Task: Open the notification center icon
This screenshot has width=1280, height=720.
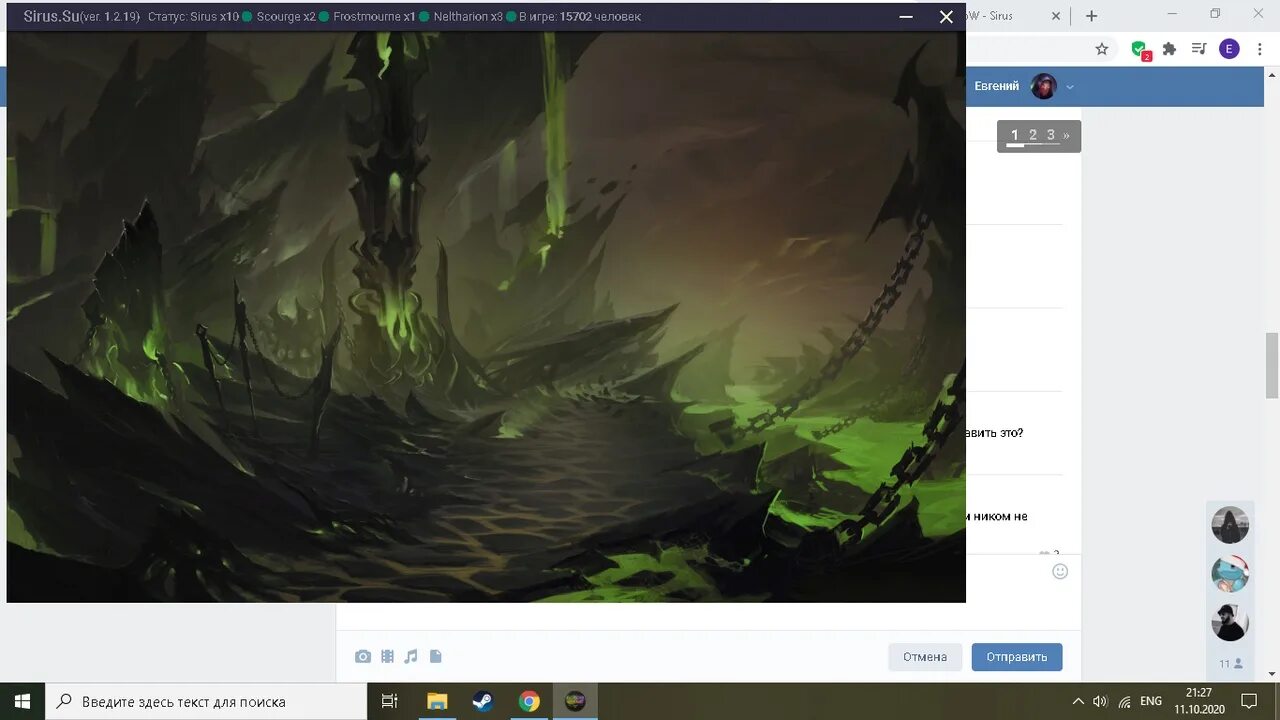Action: click(x=1249, y=702)
